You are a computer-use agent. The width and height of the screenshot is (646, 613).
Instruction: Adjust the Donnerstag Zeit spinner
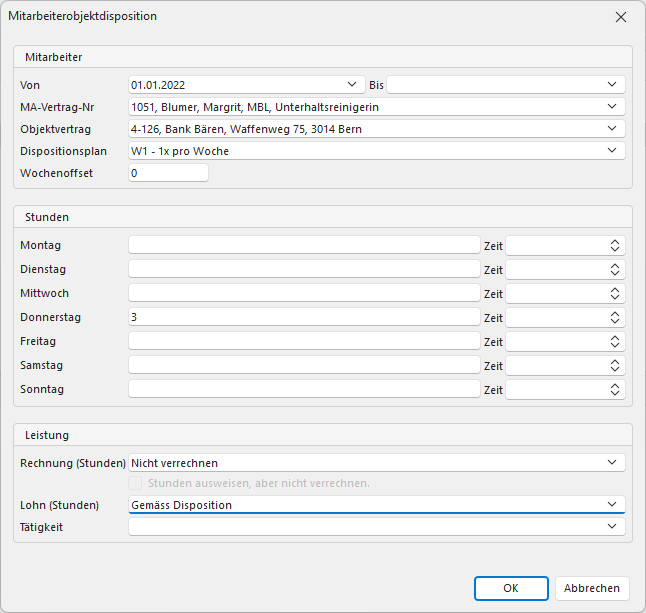(x=615, y=317)
